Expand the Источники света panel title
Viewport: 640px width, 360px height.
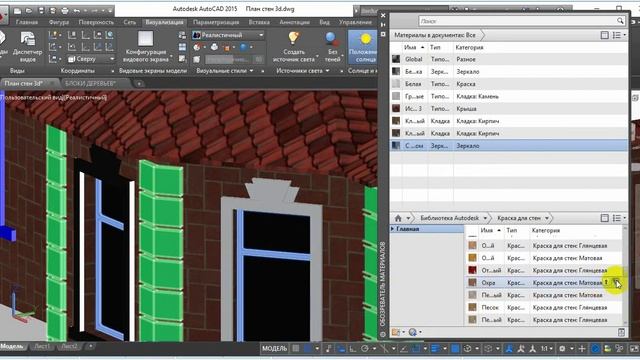[x=302, y=71]
